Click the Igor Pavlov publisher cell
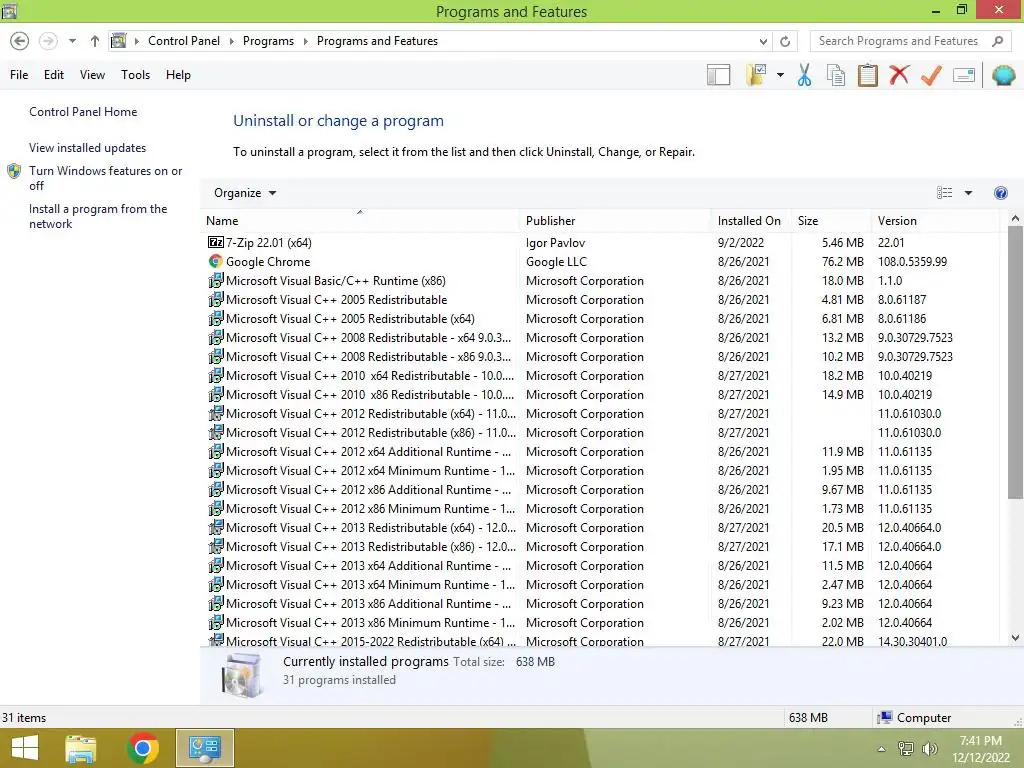 click(555, 242)
